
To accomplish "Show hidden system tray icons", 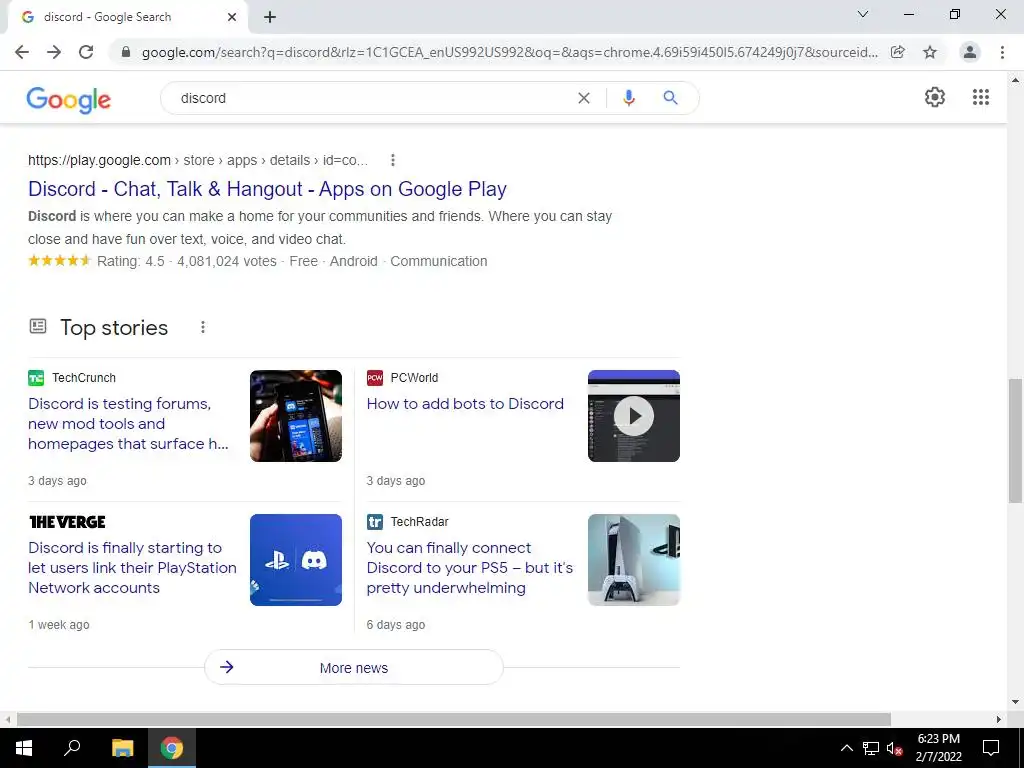I will (x=846, y=748).
